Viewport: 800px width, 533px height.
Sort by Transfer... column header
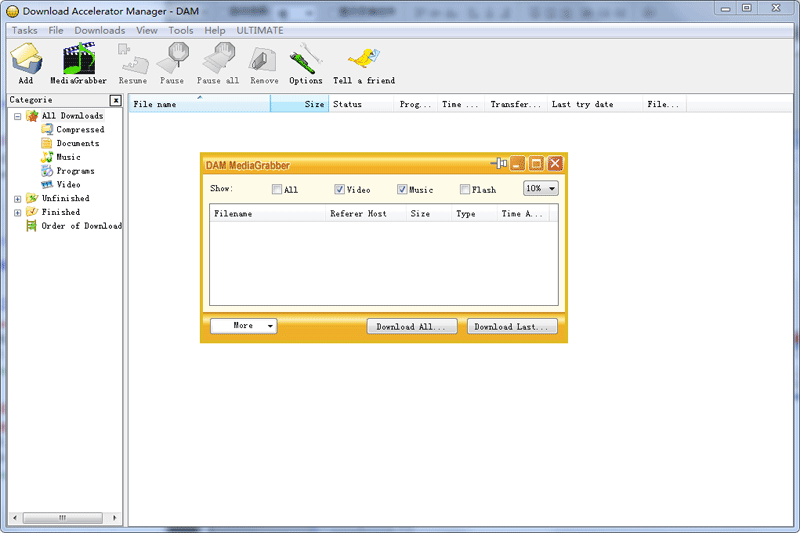(x=516, y=104)
